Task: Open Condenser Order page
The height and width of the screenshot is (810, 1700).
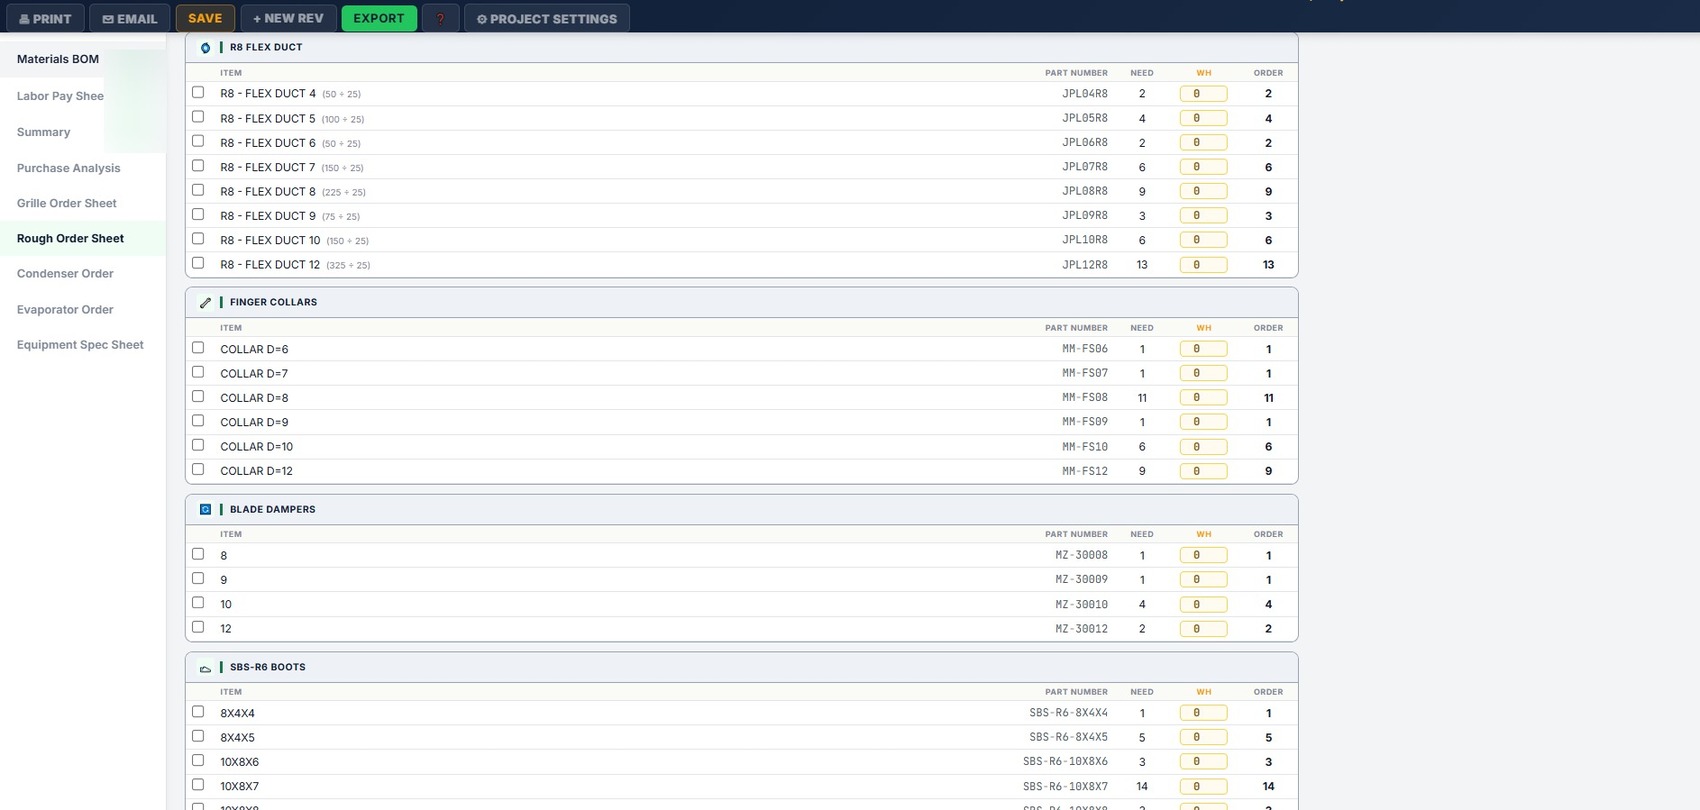Action: (x=65, y=274)
